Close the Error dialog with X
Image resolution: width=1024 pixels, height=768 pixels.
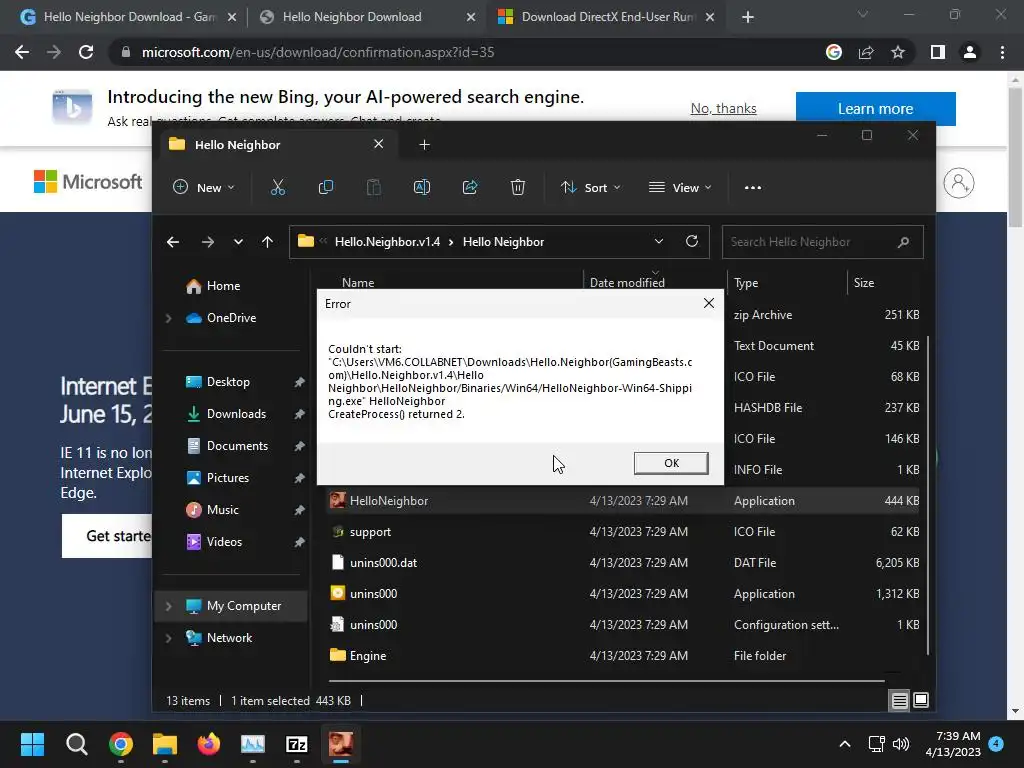tap(709, 304)
